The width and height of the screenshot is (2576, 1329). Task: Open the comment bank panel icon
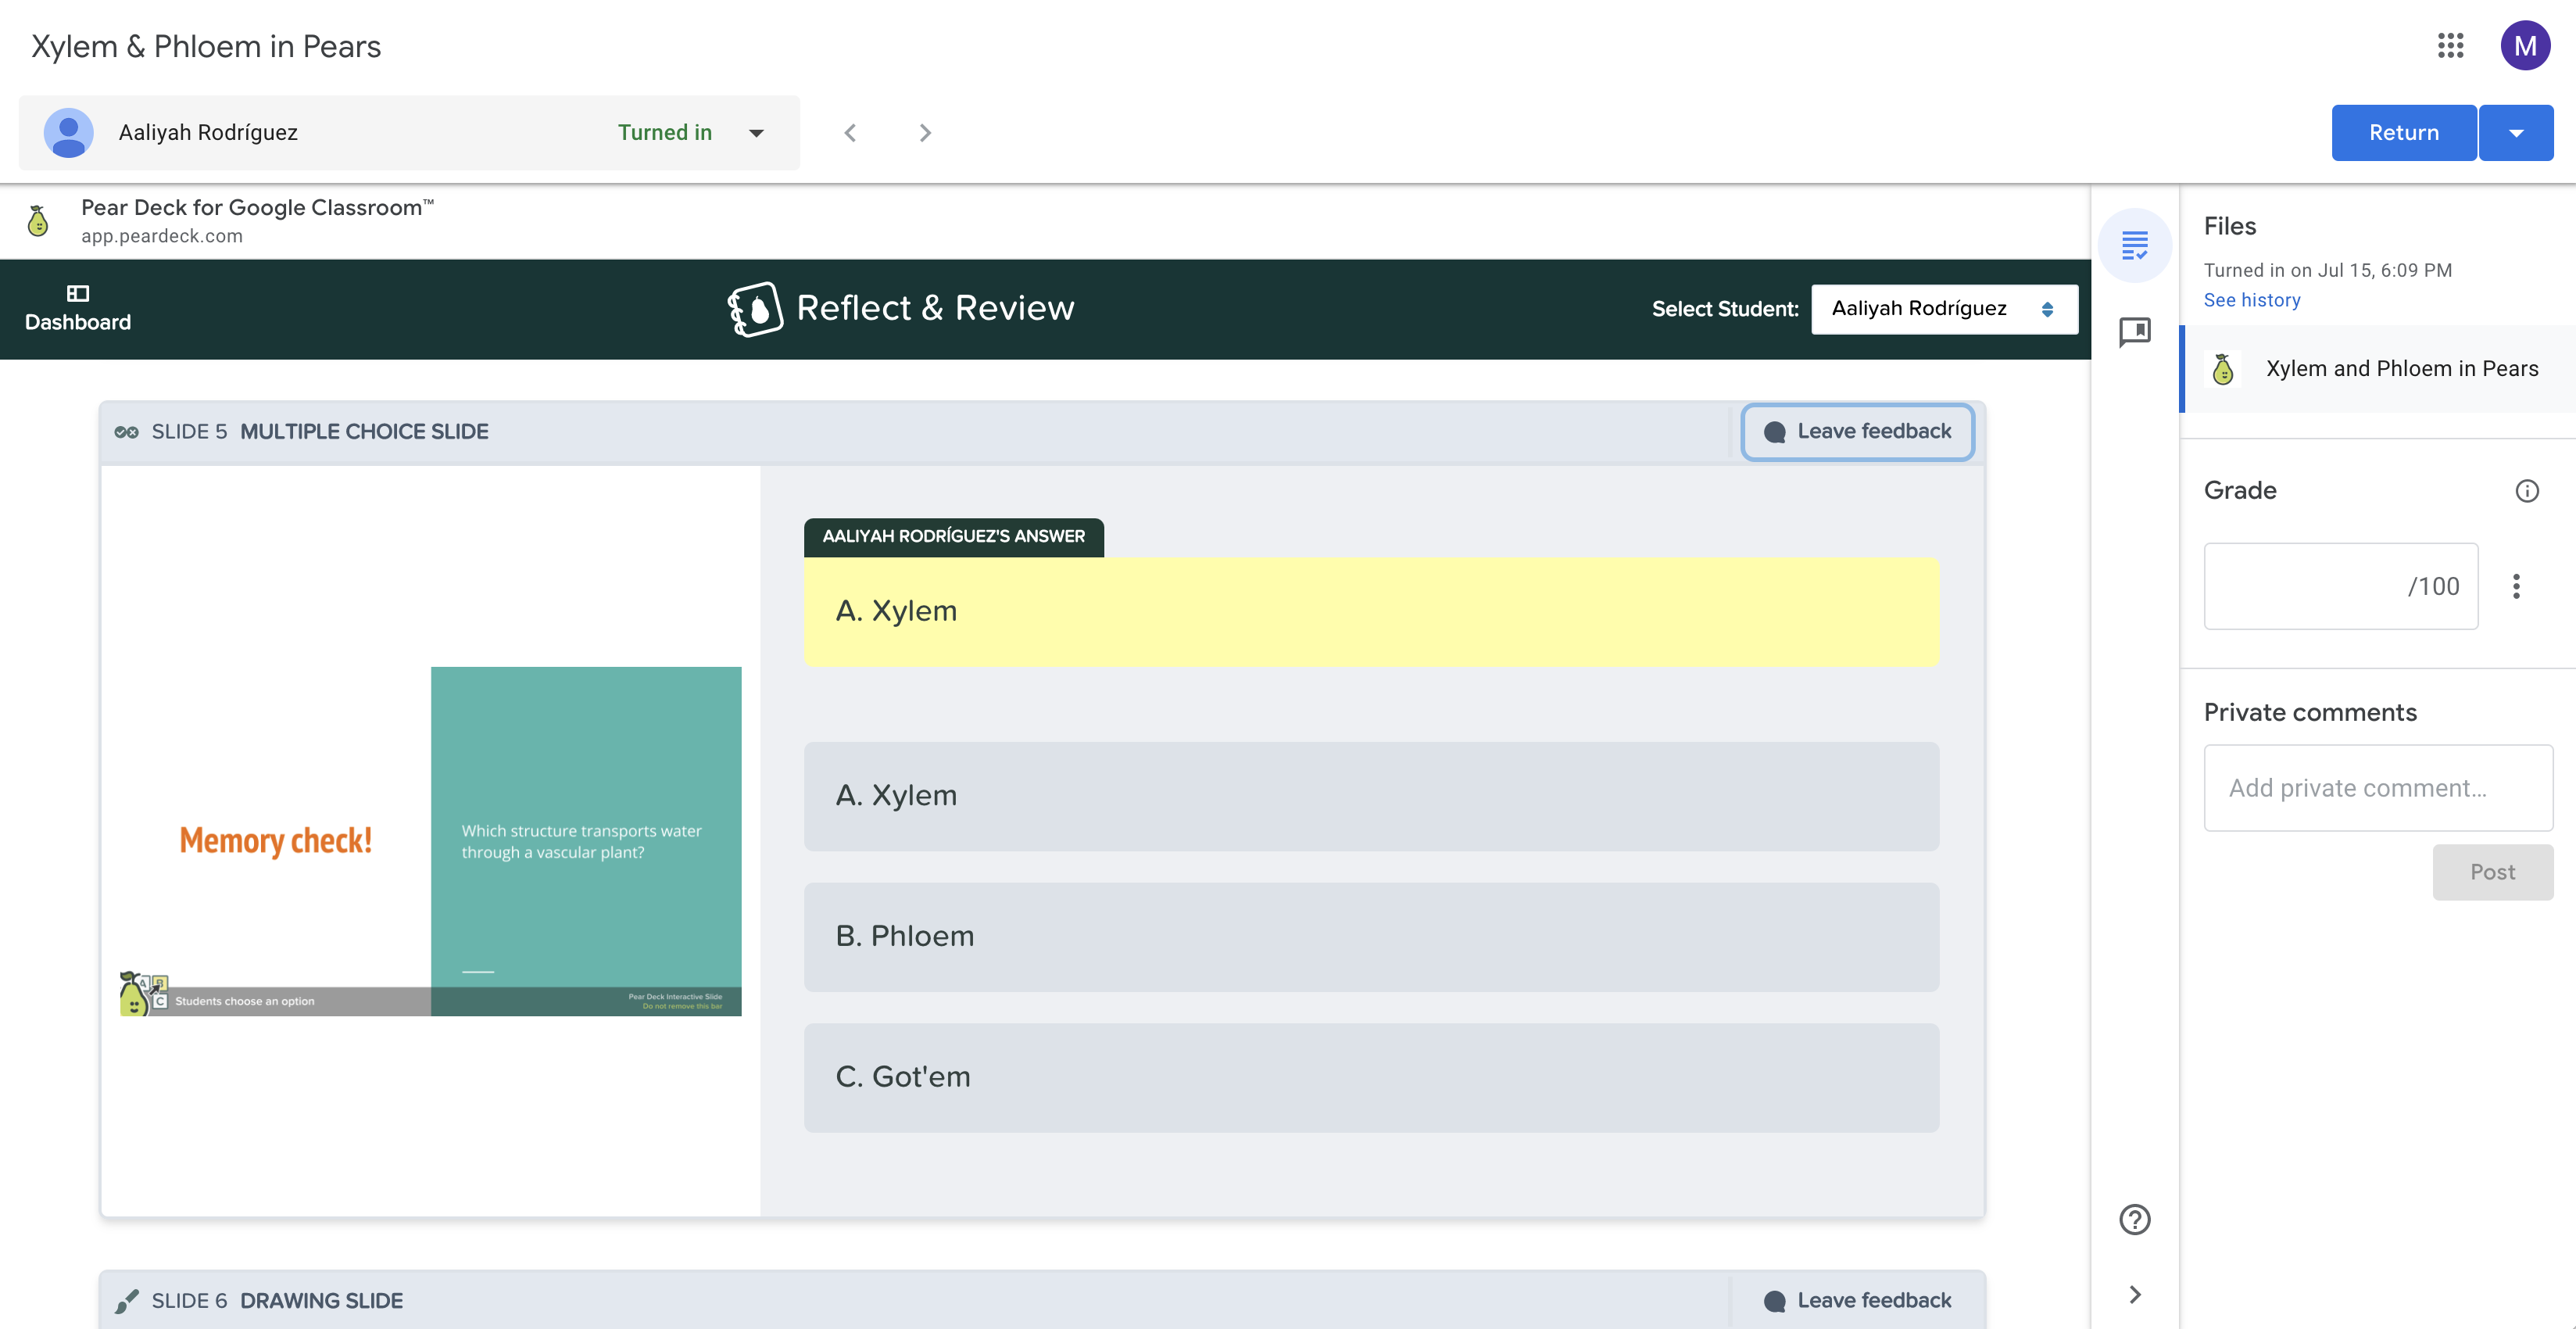click(x=2135, y=333)
